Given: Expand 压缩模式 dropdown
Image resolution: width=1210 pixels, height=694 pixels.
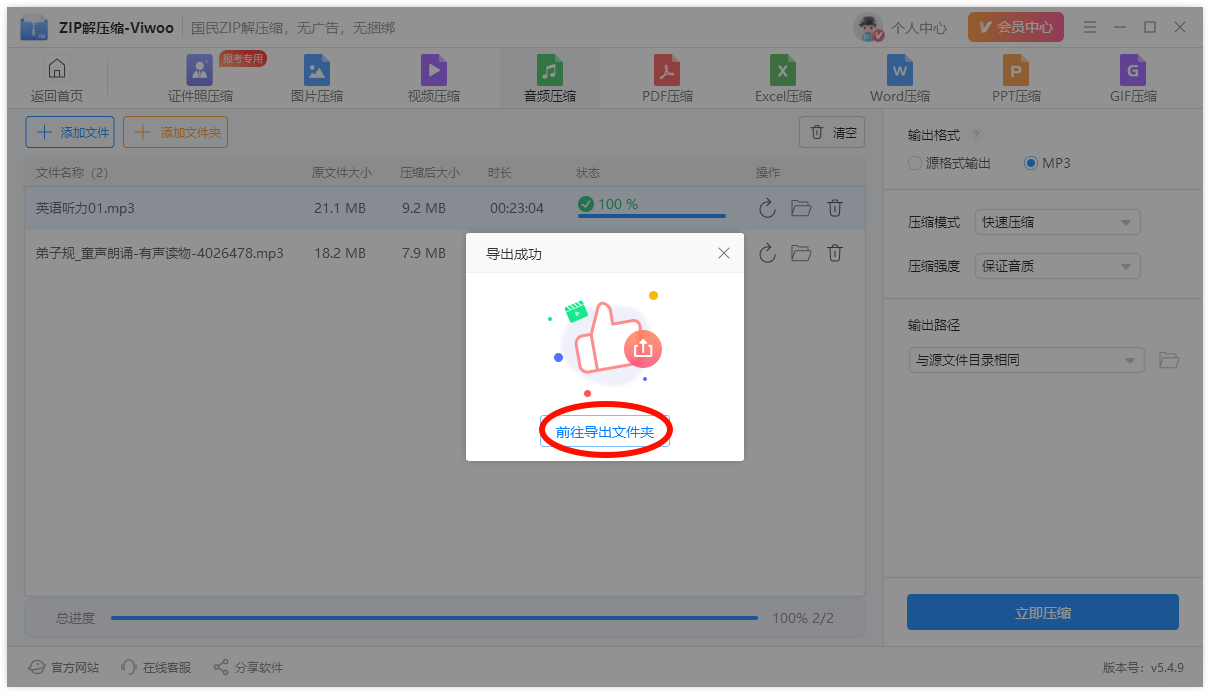Looking at the screenshot, I should (x=1058, y=222).
